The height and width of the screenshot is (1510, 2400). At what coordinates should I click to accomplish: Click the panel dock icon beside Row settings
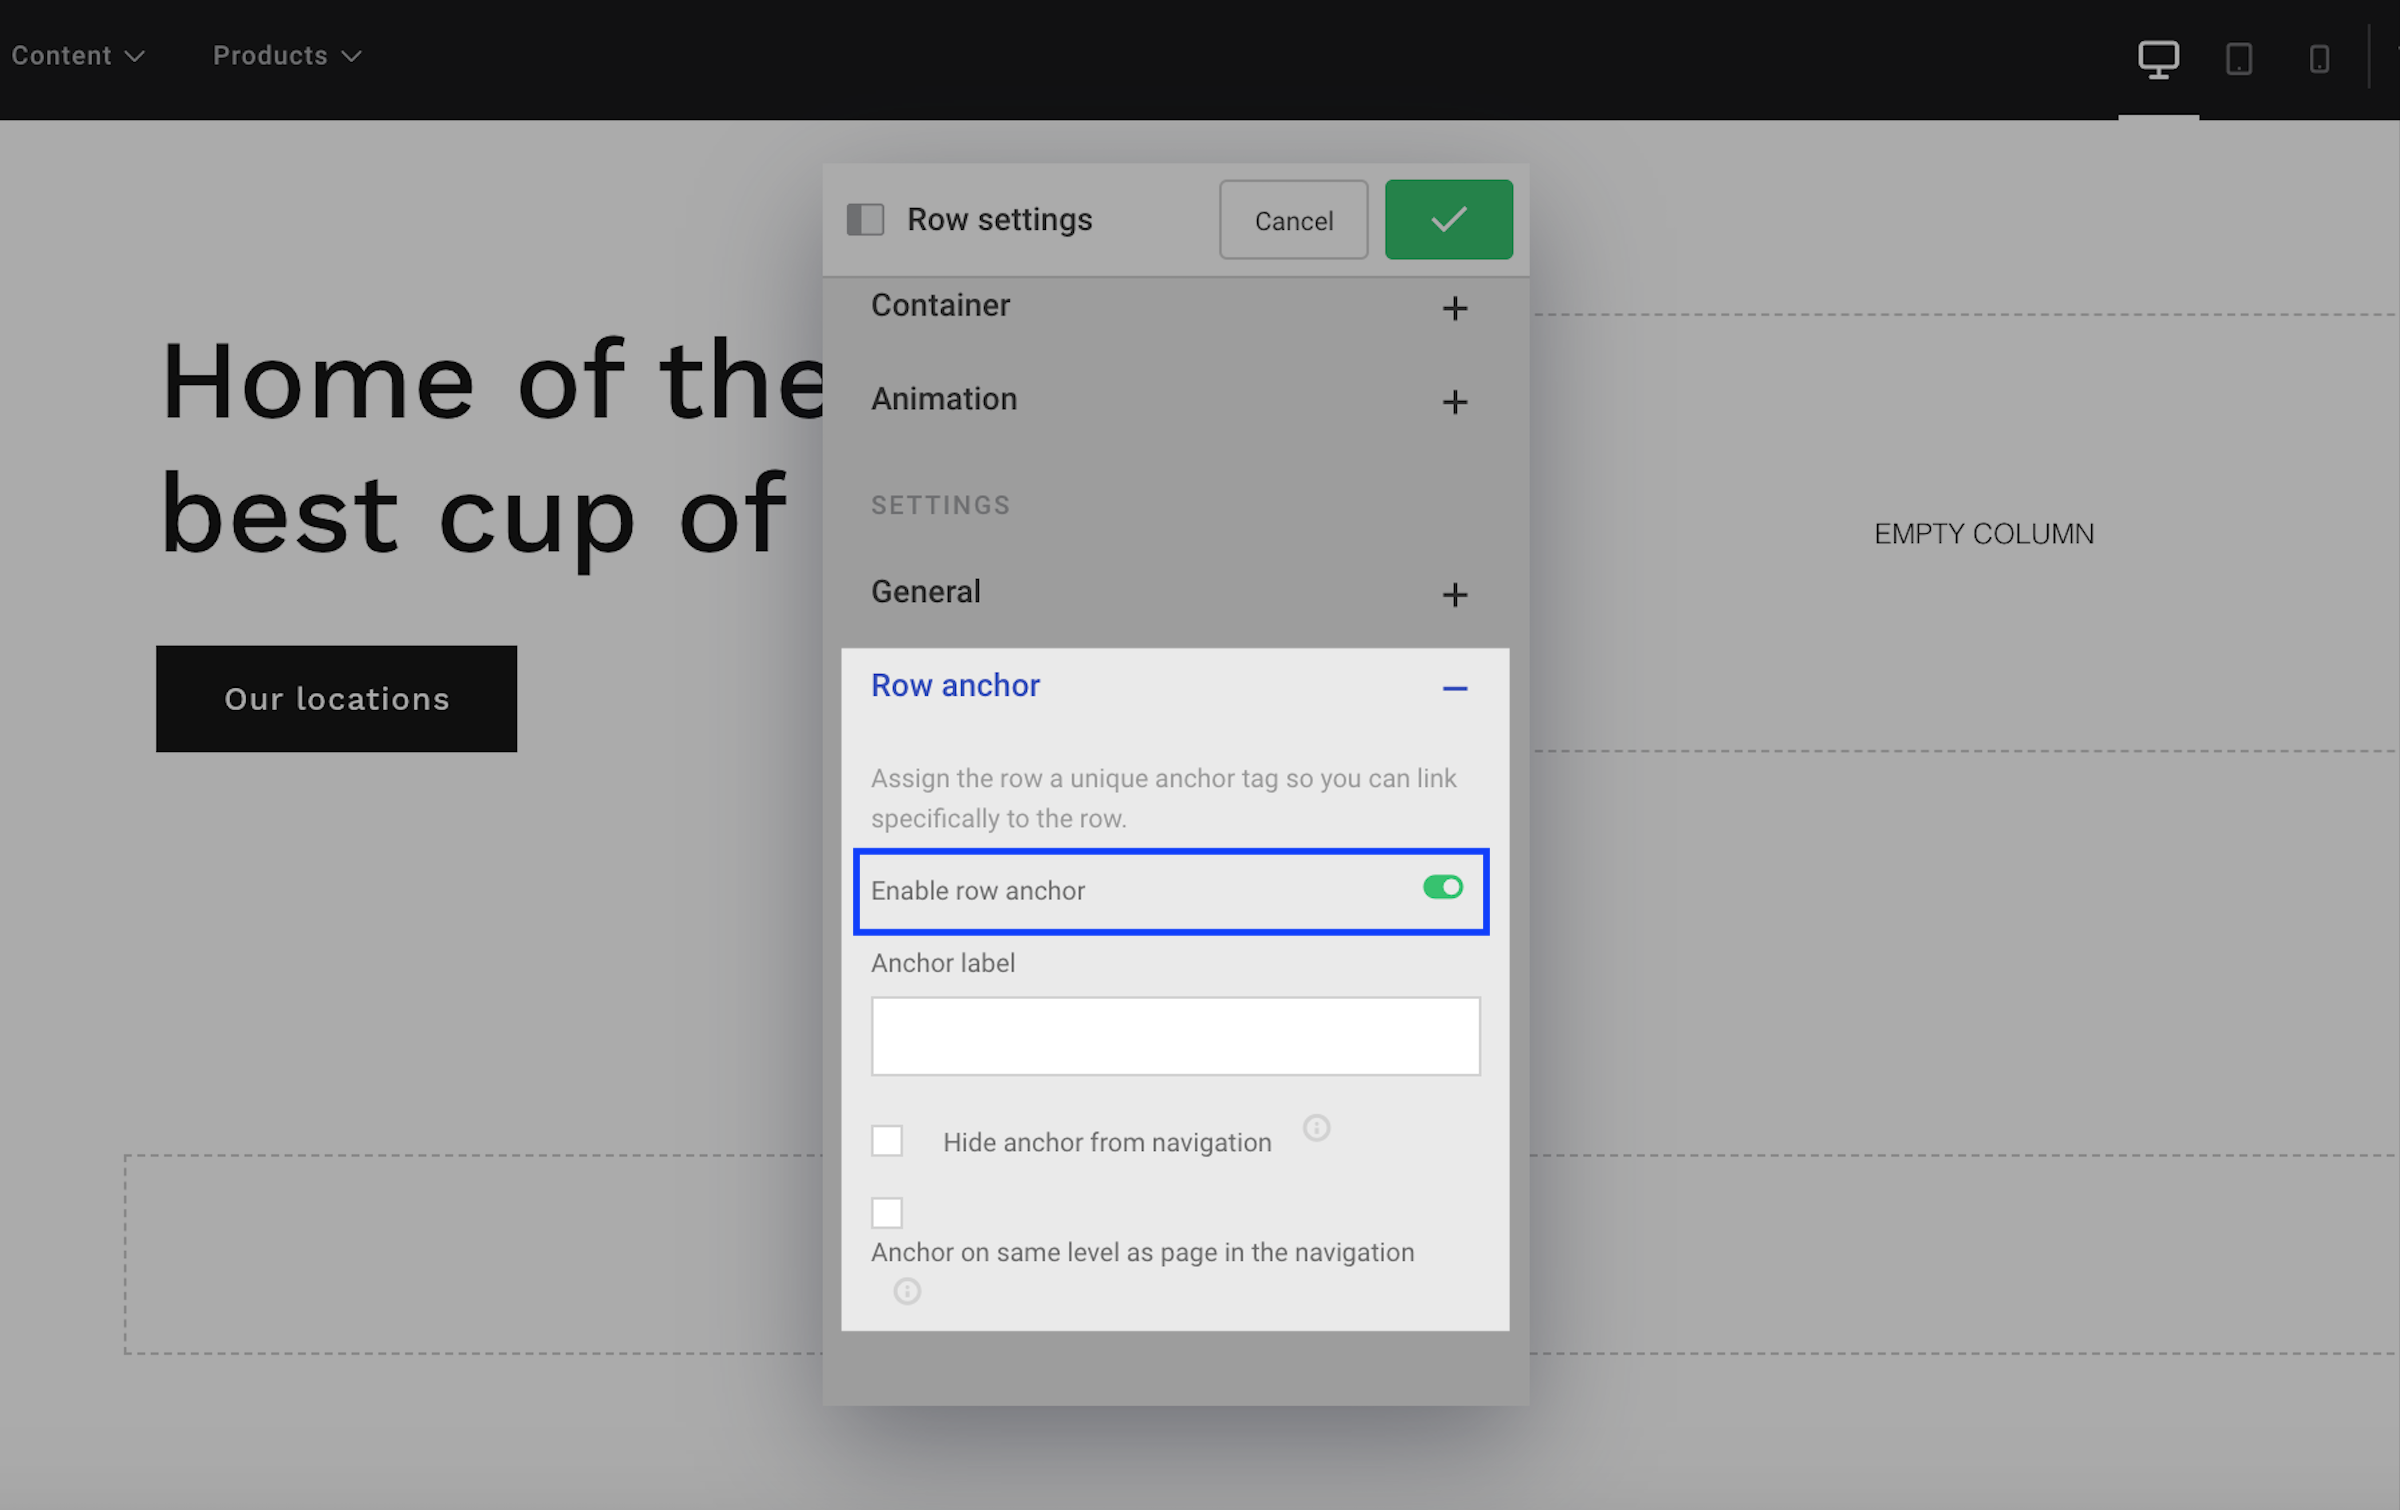click(865, 219)
